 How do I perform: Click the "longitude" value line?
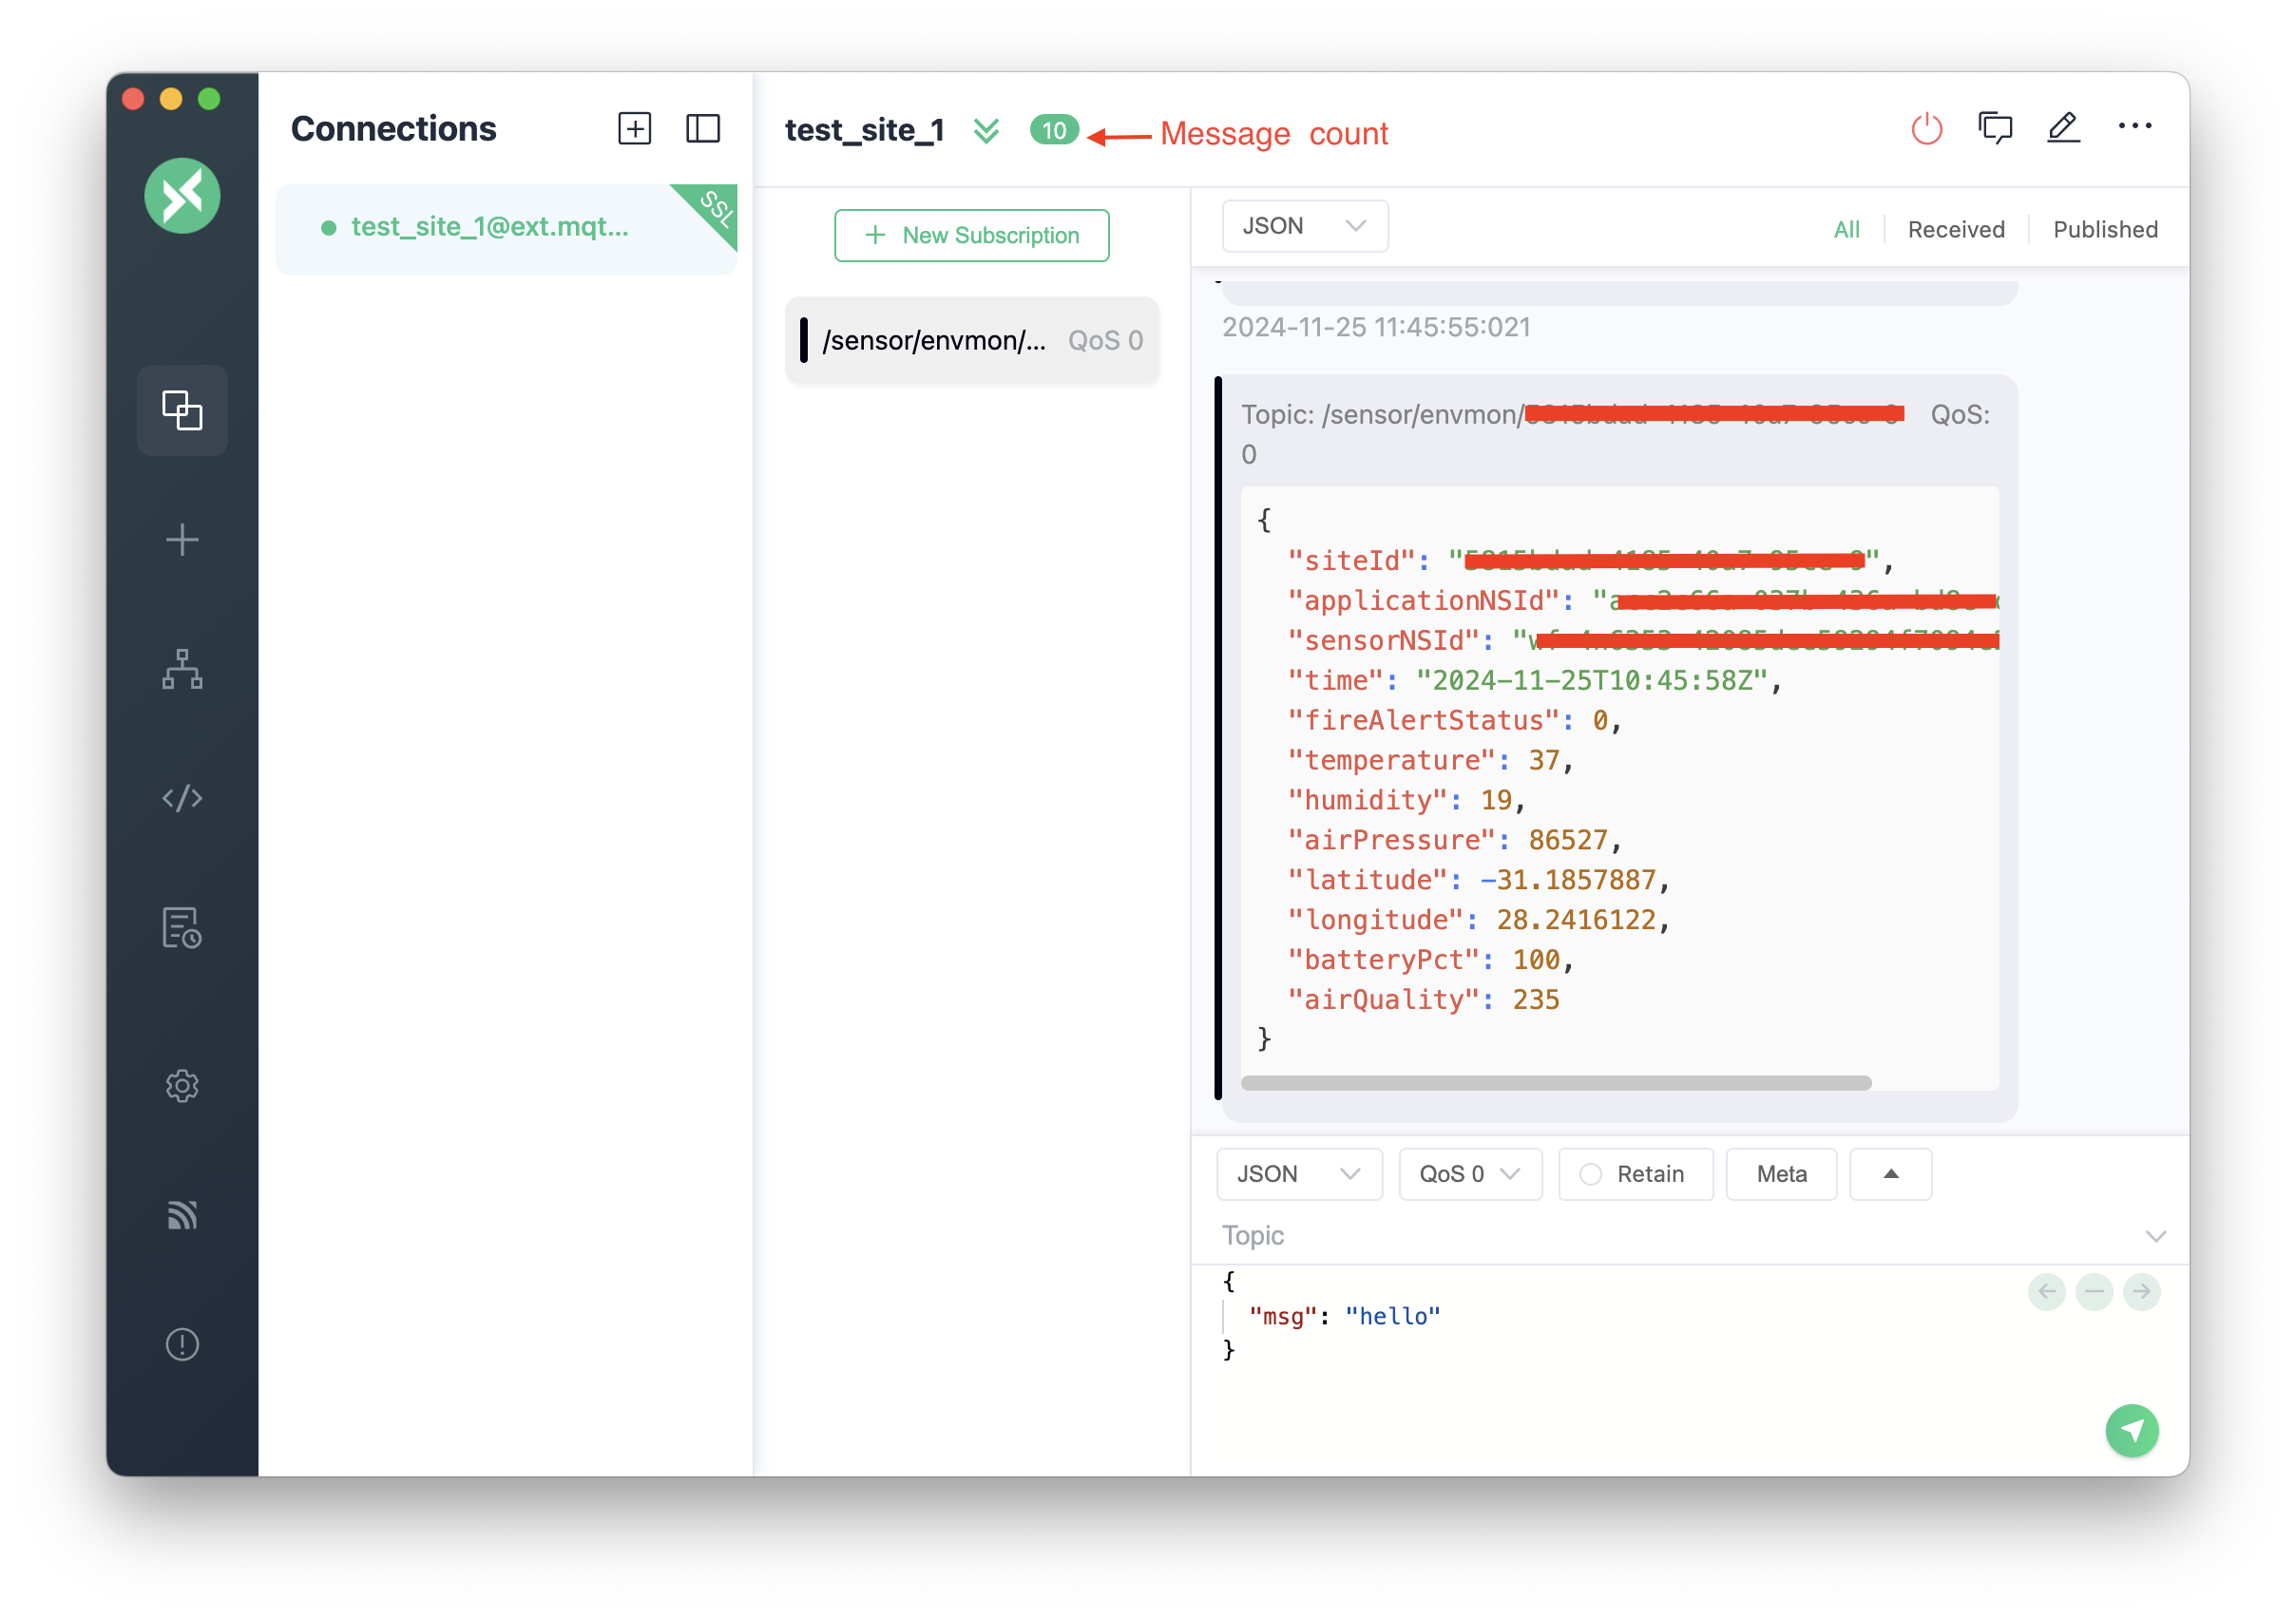pos(1478,920)
